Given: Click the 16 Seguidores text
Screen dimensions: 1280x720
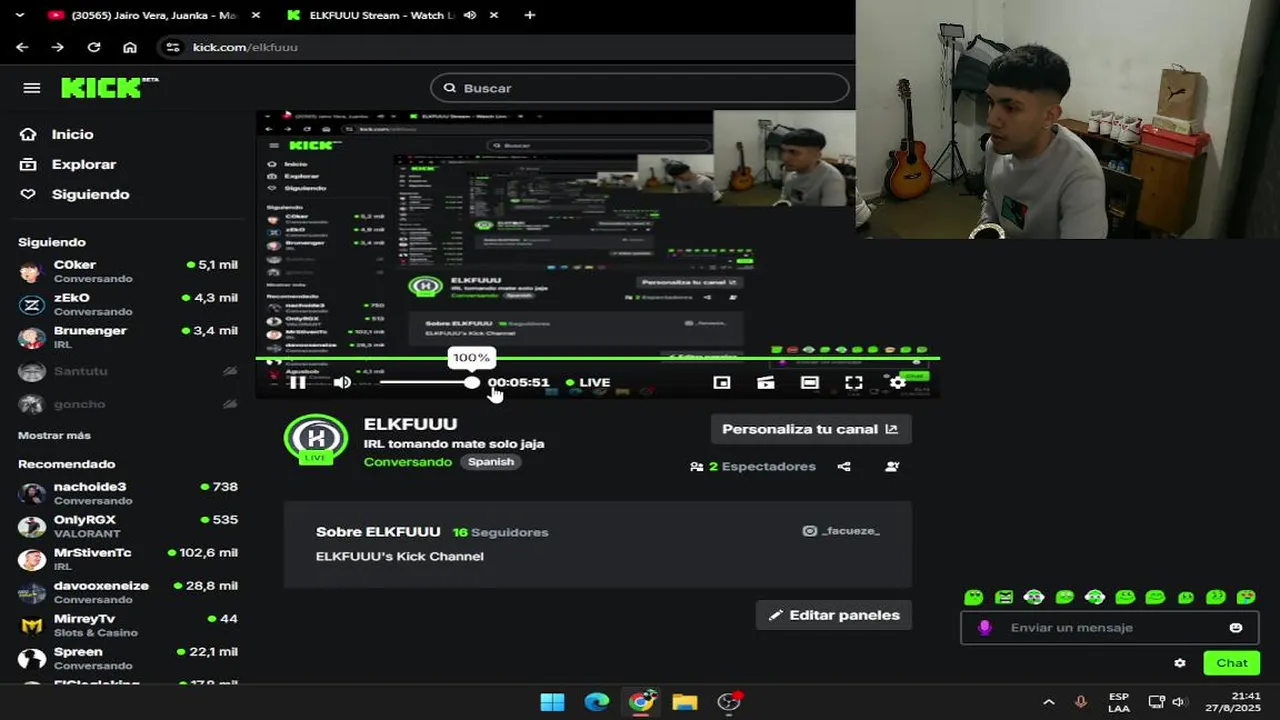Looking at the screenshot, I should (x=500, y=532).
